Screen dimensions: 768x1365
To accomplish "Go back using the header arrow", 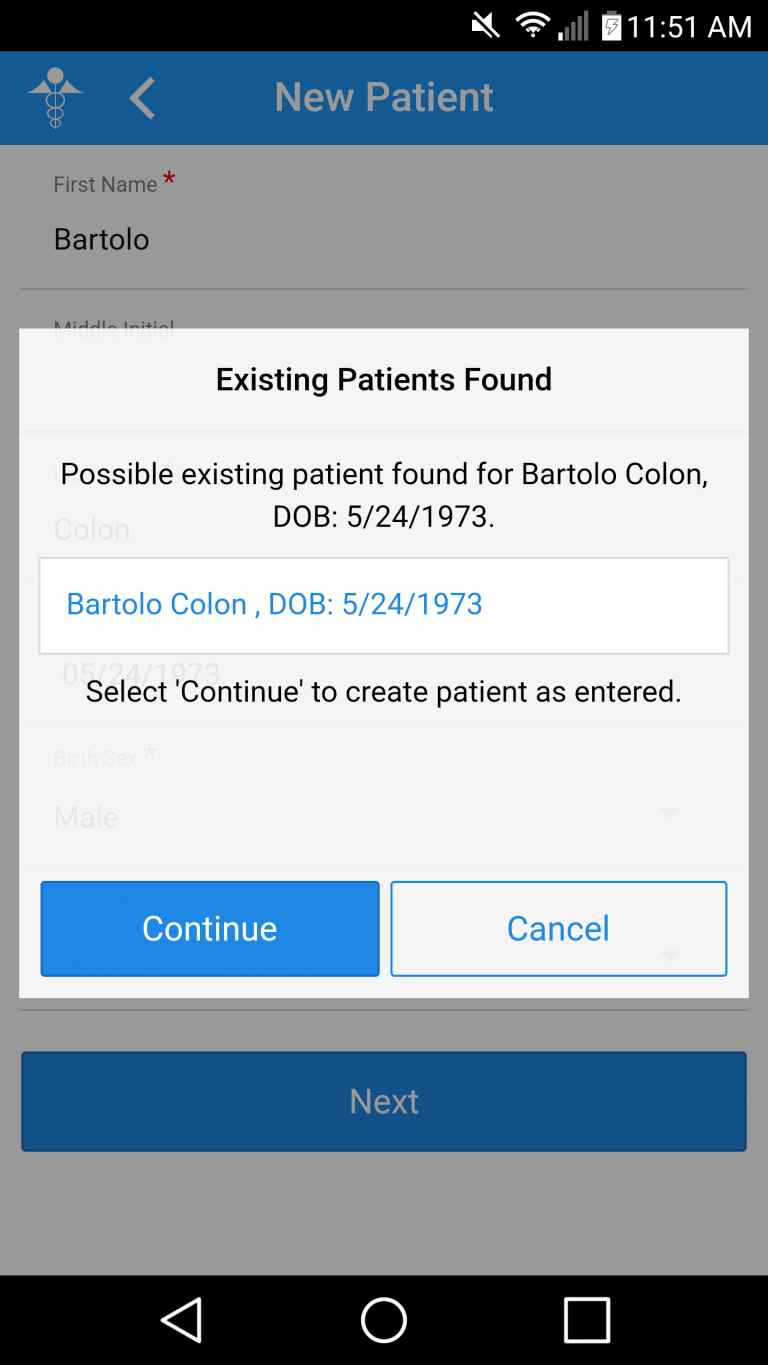I will tap(142, 98).
